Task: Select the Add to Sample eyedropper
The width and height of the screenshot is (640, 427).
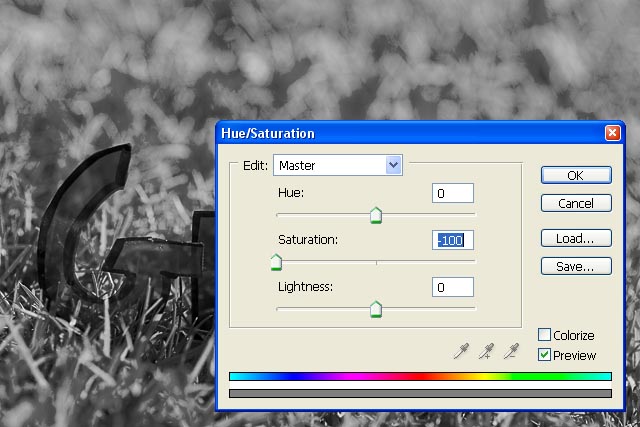Action: tap(486, 351)
